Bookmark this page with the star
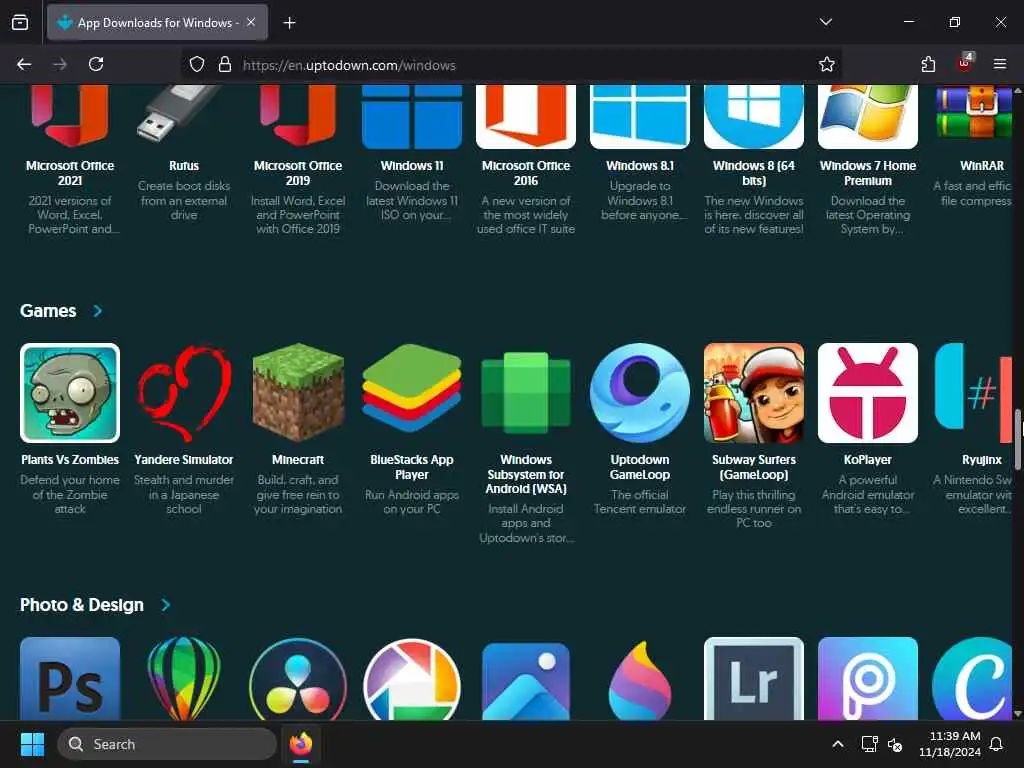 pos(826,64)
